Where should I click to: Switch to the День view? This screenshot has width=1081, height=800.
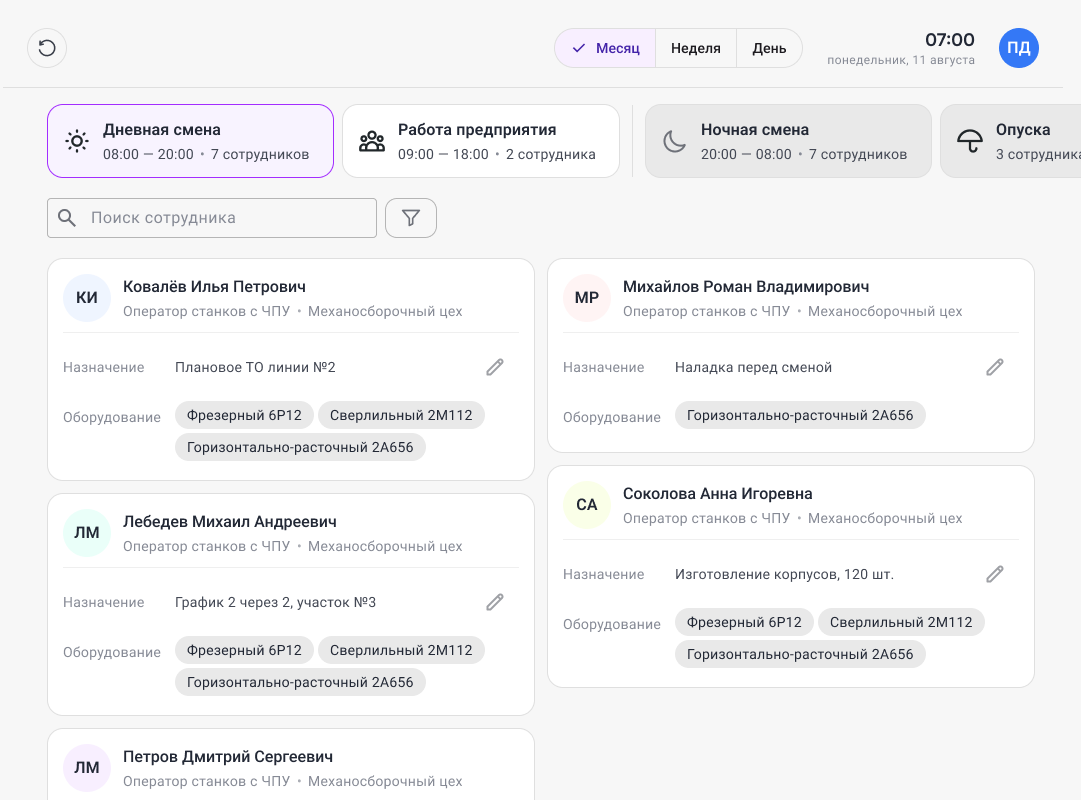[769, 48]
